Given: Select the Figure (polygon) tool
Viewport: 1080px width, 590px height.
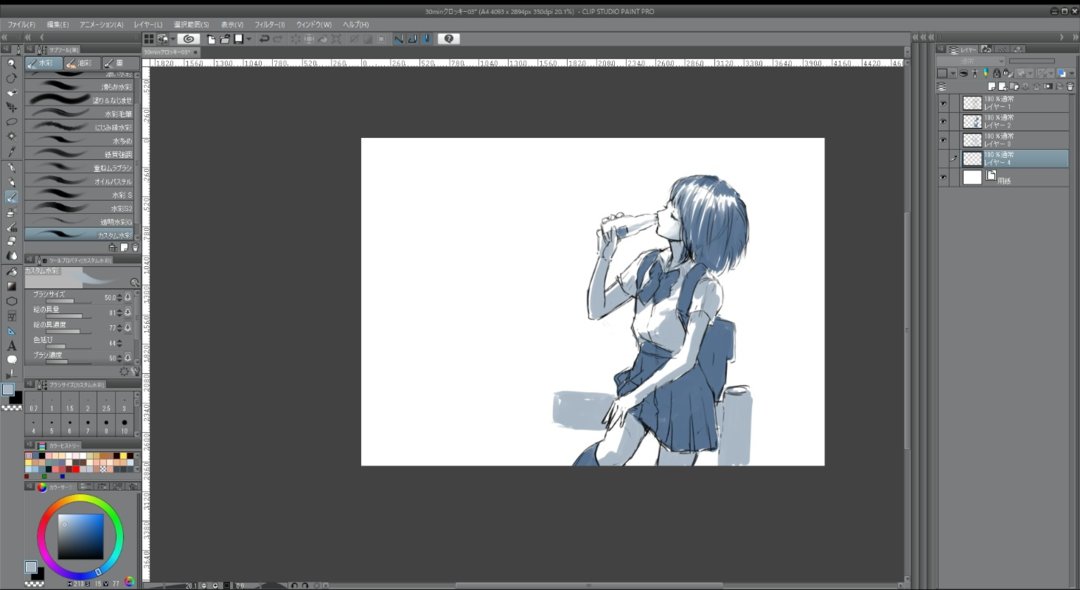Looking at the screenshot, I should click(11, 302).
